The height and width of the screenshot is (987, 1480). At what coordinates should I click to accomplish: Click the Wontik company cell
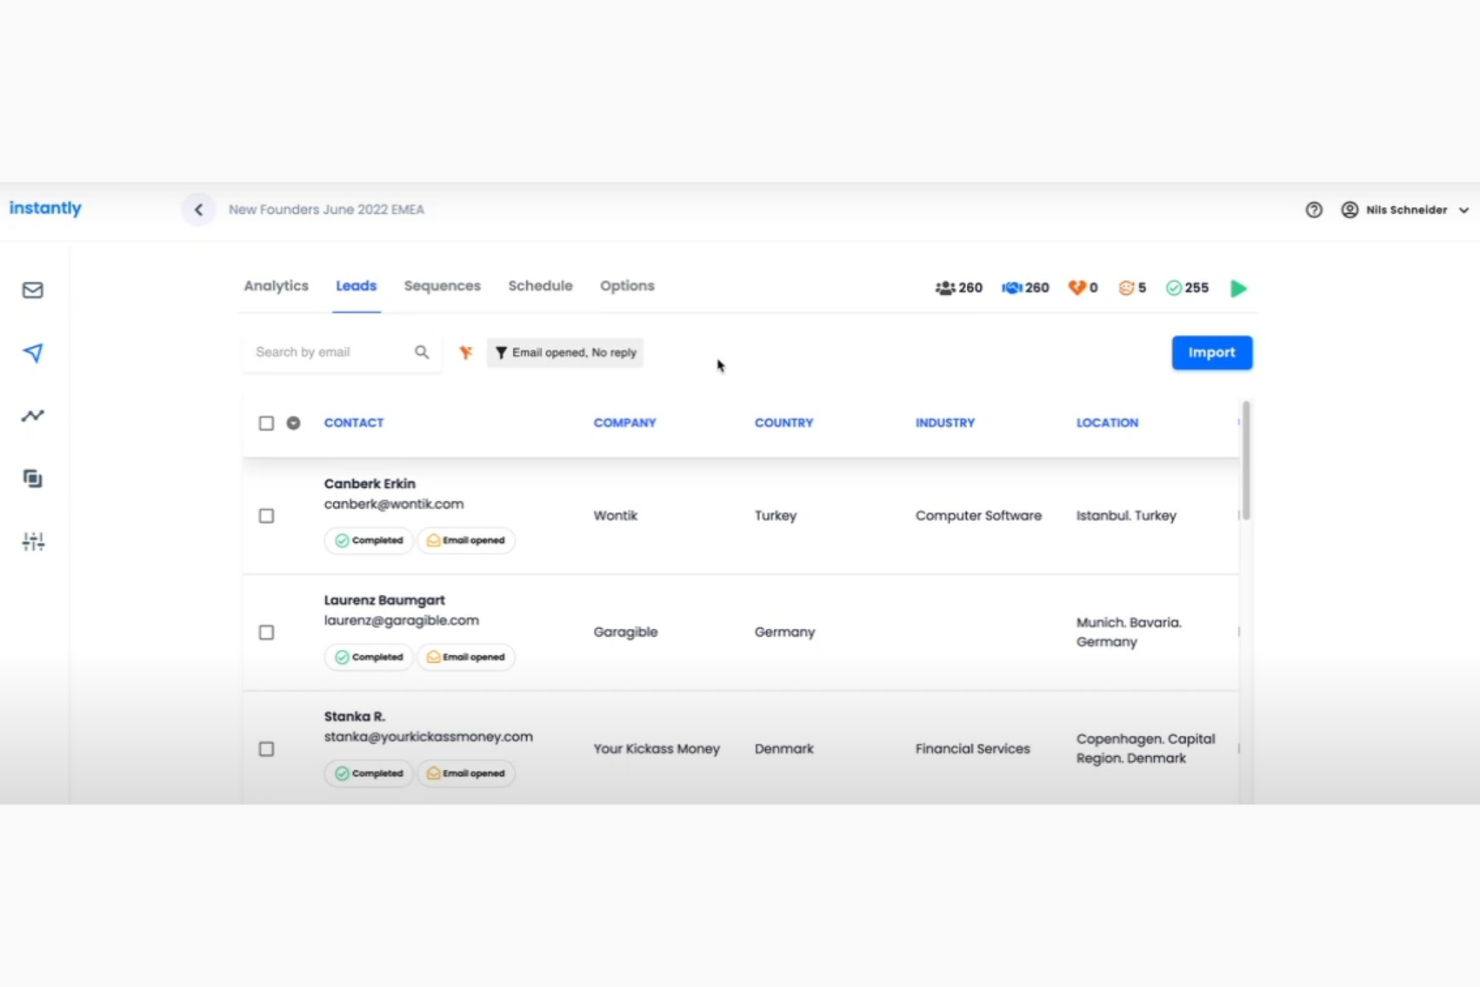coord(615,516)
